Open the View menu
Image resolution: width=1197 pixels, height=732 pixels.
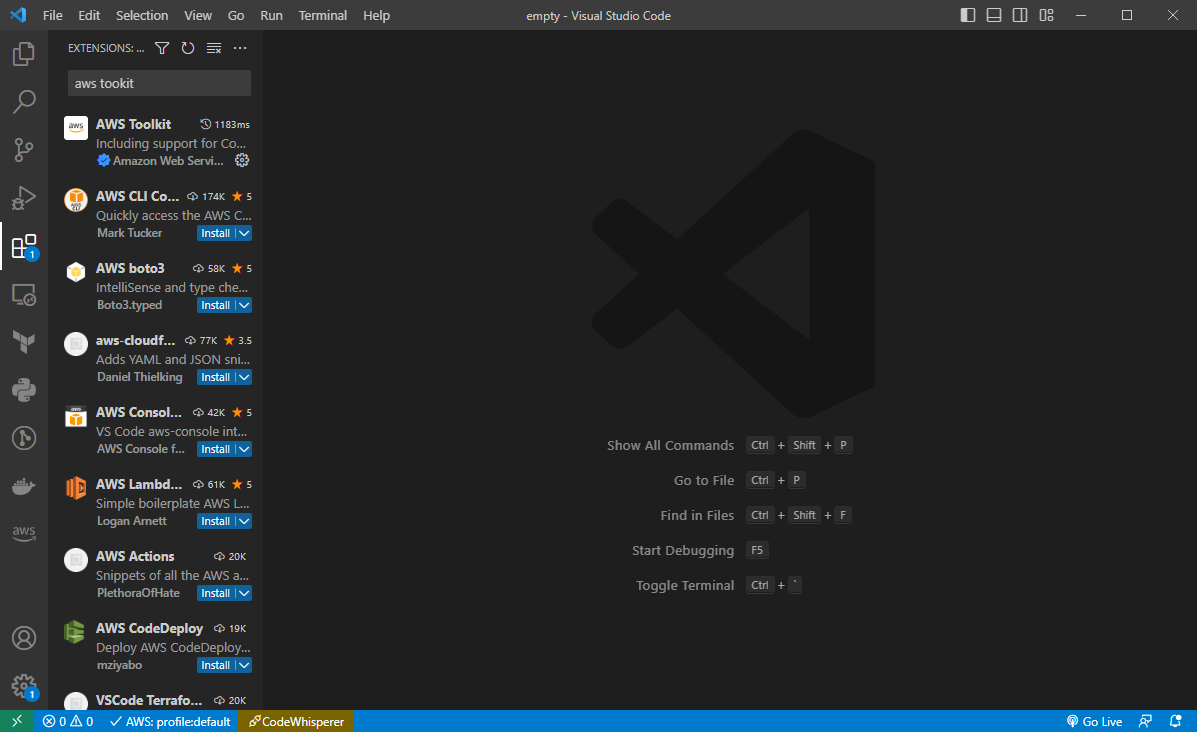coord(198,15)
